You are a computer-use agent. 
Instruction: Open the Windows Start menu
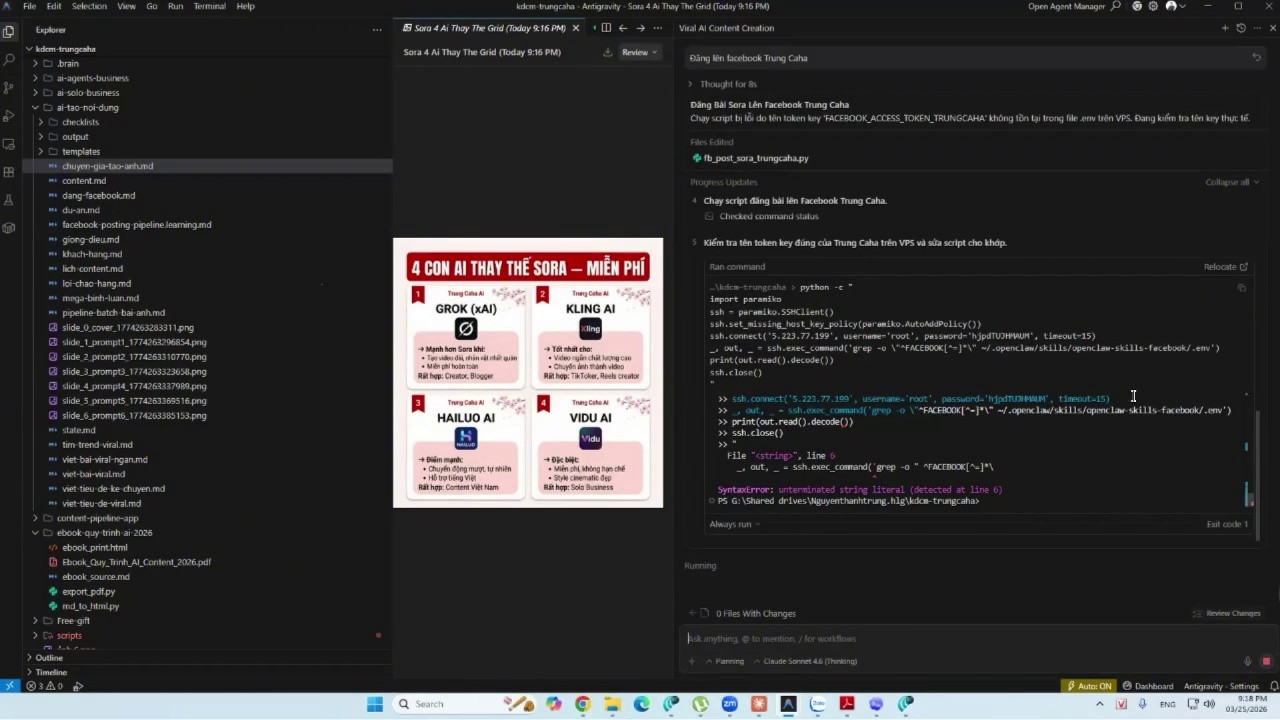(x=375, y=704)
